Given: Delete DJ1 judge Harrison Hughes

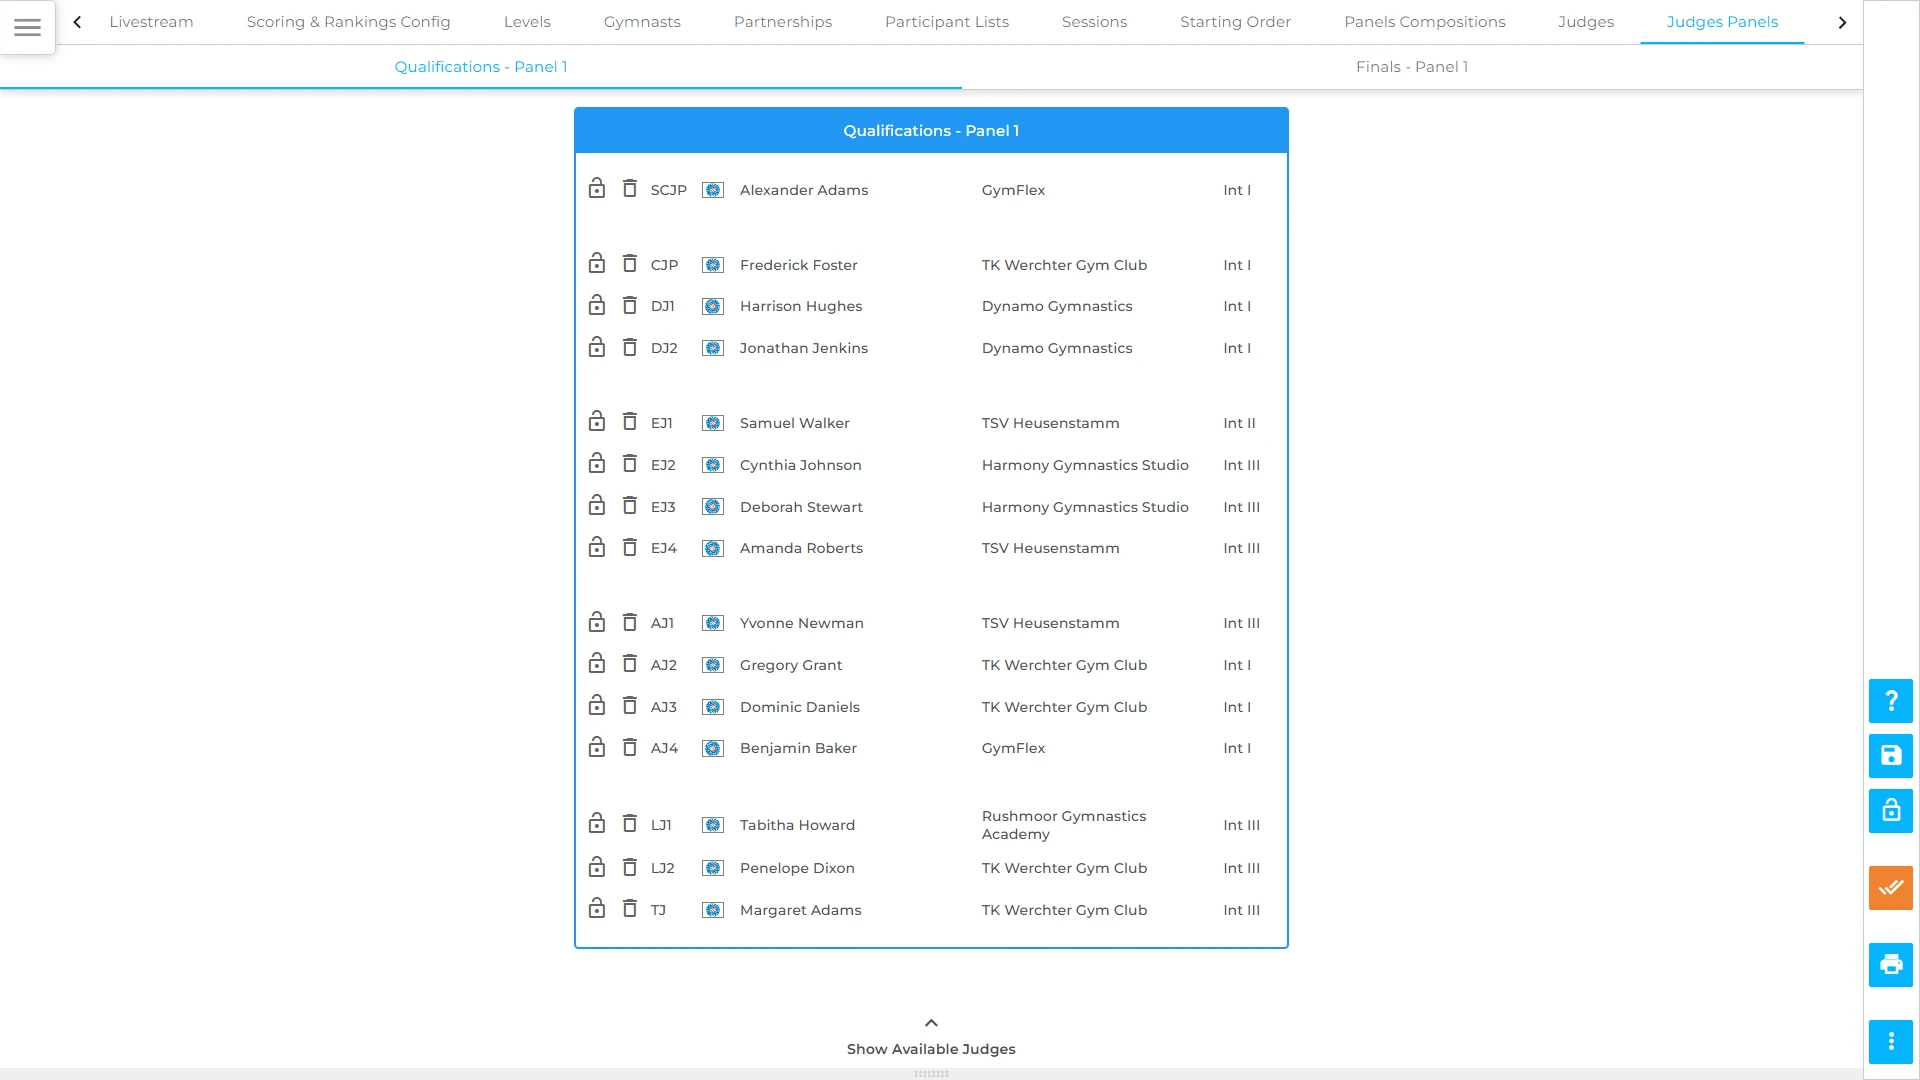Looking at the screenshot, I should (630, 305).
